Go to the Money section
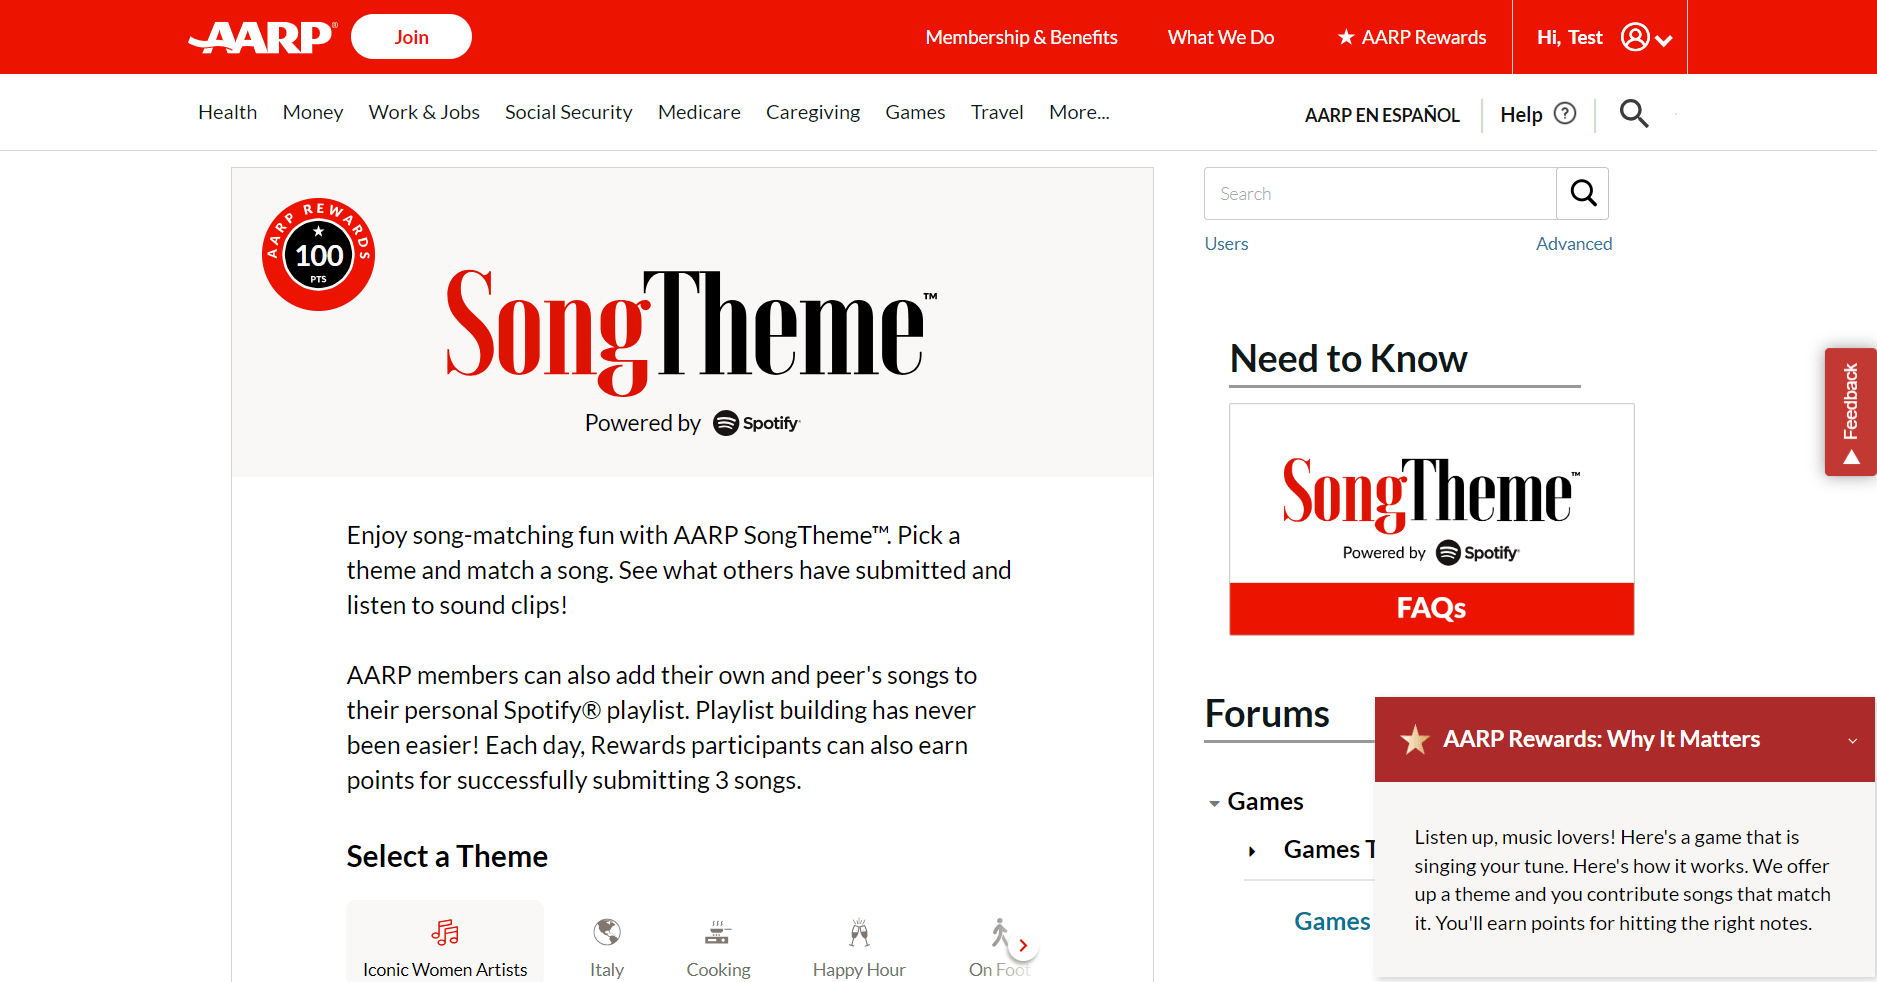Image resolution: width=1877 pixels, height=982 pixels. (313, 112)
